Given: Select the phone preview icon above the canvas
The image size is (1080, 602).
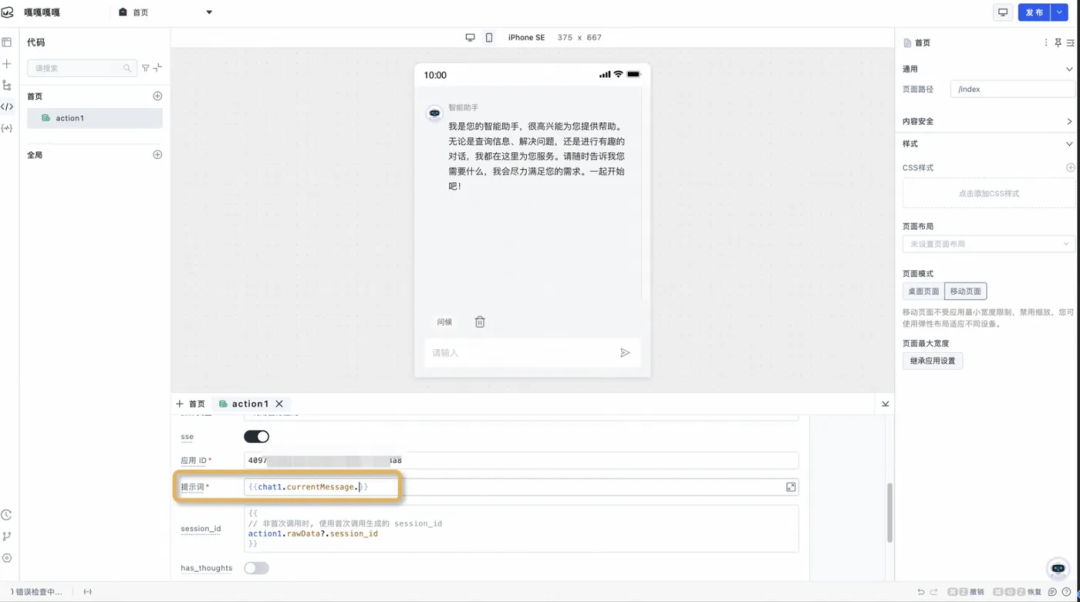Looking at the screenshot, I should [x=487, y=36].
